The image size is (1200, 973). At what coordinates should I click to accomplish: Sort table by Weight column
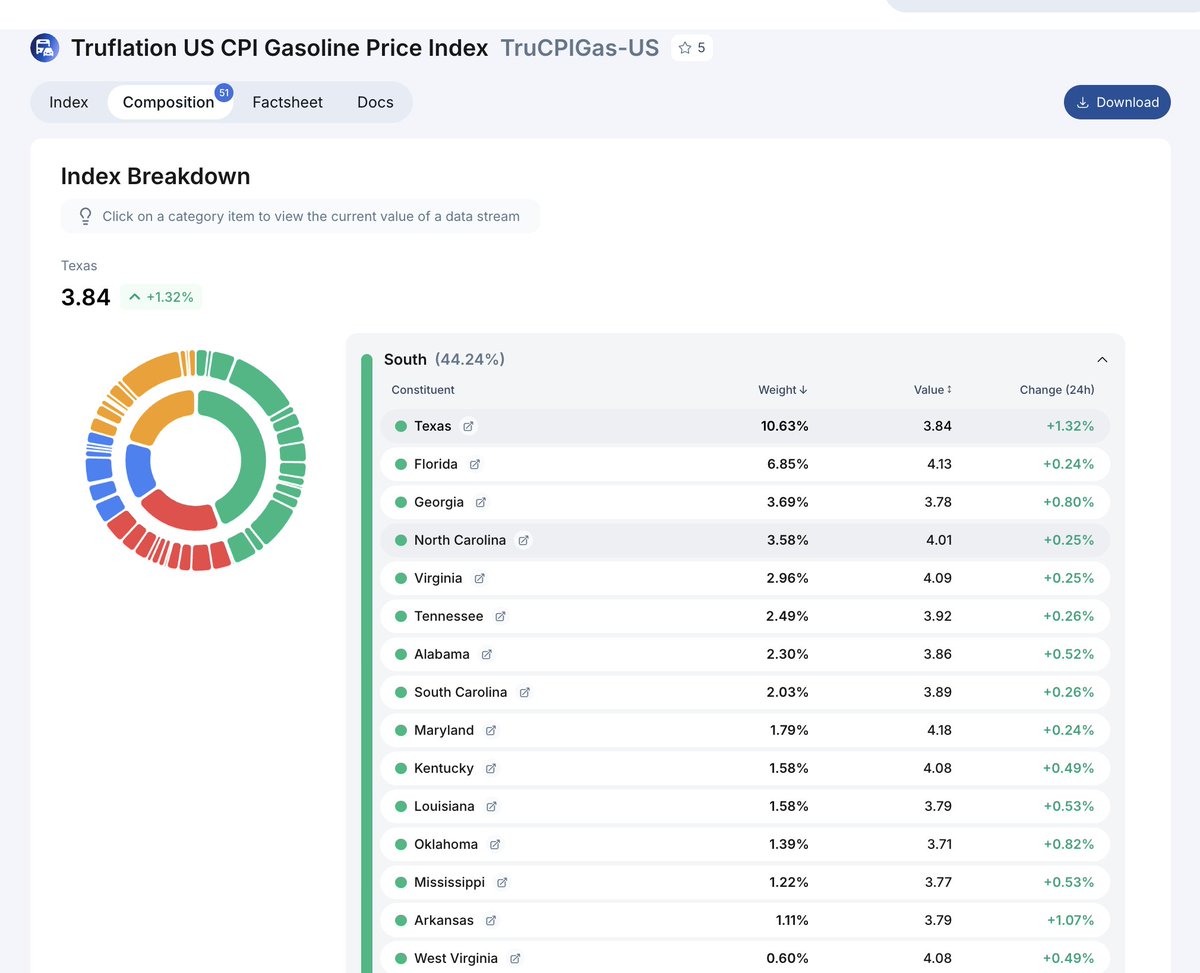click(783, 390)
